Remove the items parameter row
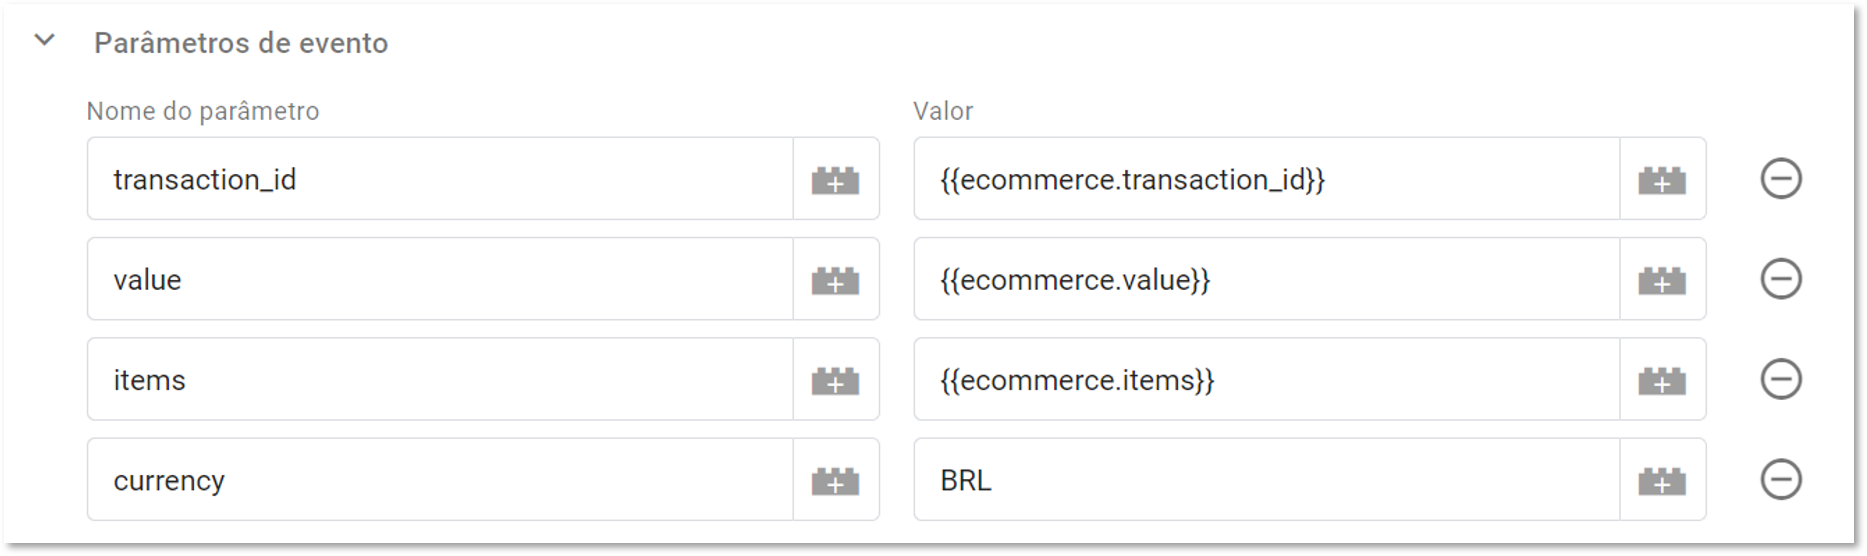The width and height of the screenshot is (1867, 556). [1781, 379]
